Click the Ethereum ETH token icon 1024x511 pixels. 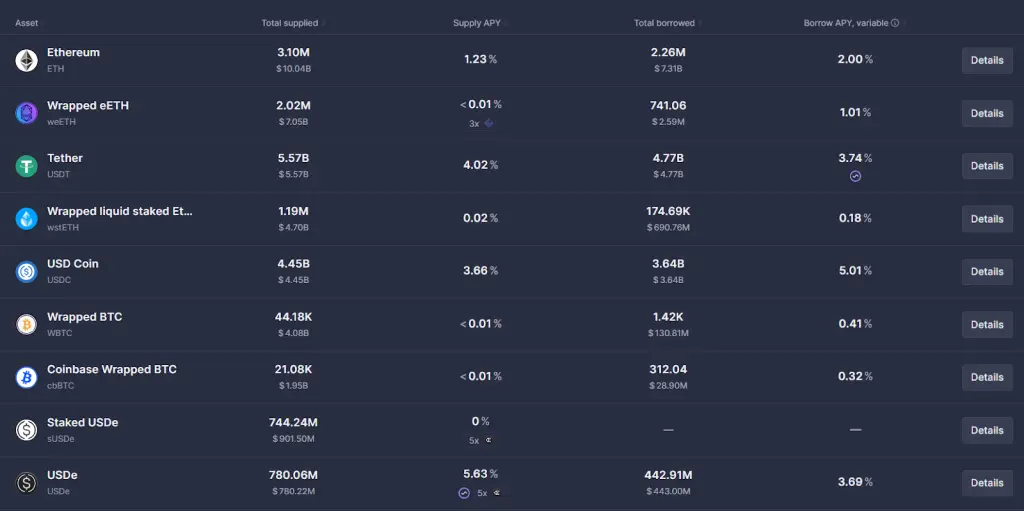point(26,61)
